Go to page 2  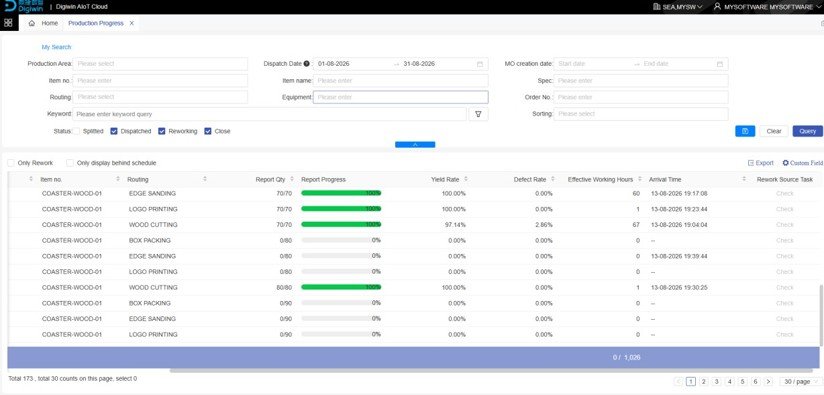pyautogui.click(x=704, y=382)
